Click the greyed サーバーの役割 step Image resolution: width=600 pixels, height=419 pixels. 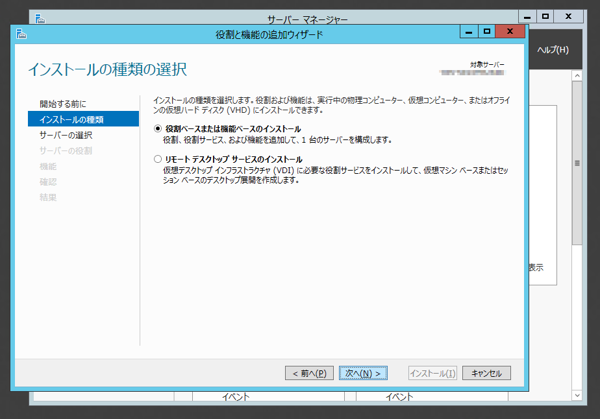[66, 151]
